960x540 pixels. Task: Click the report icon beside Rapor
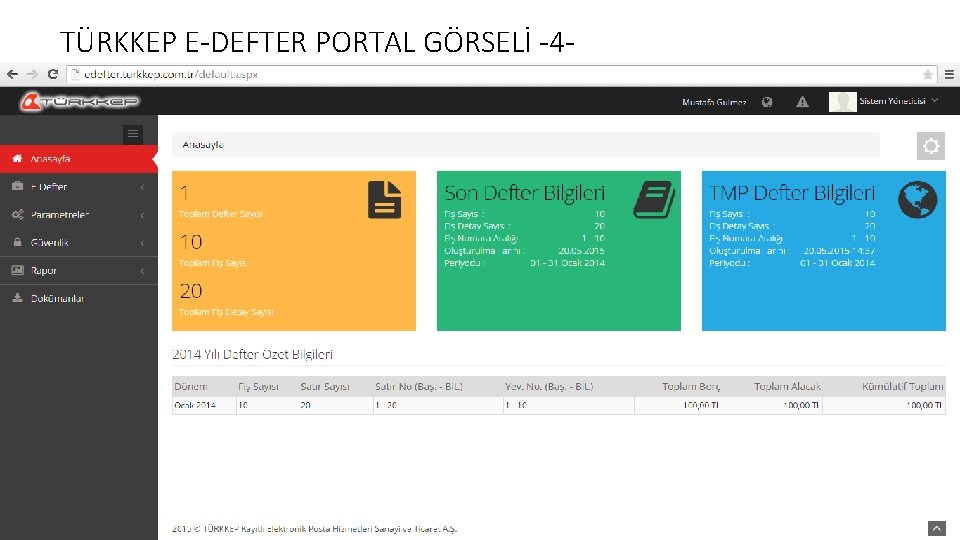17,270
